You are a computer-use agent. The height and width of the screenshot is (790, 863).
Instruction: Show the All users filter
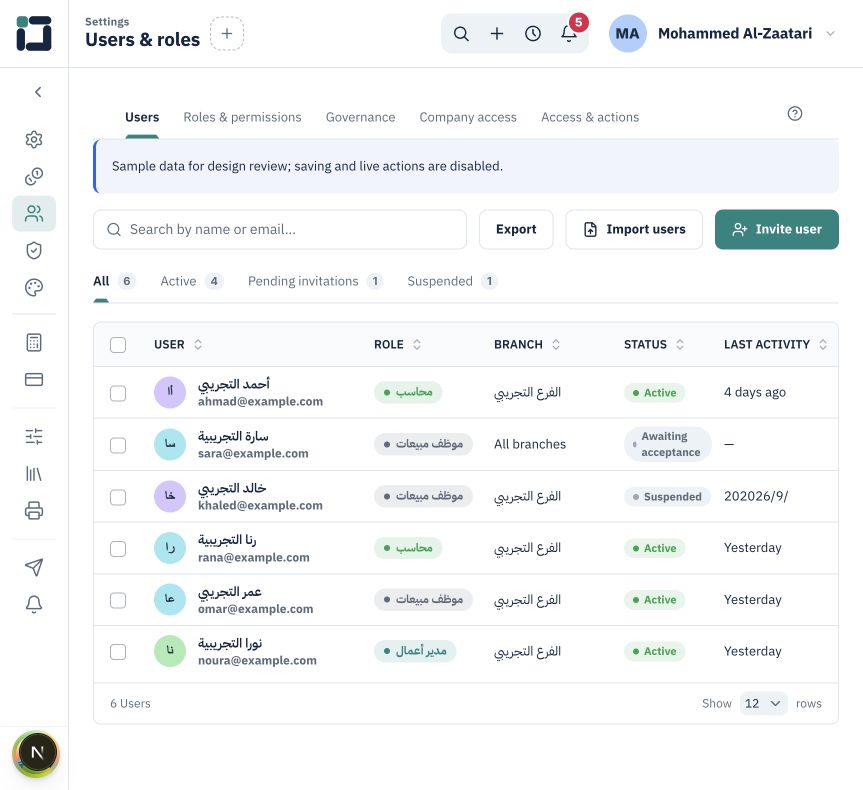point(114,281)
